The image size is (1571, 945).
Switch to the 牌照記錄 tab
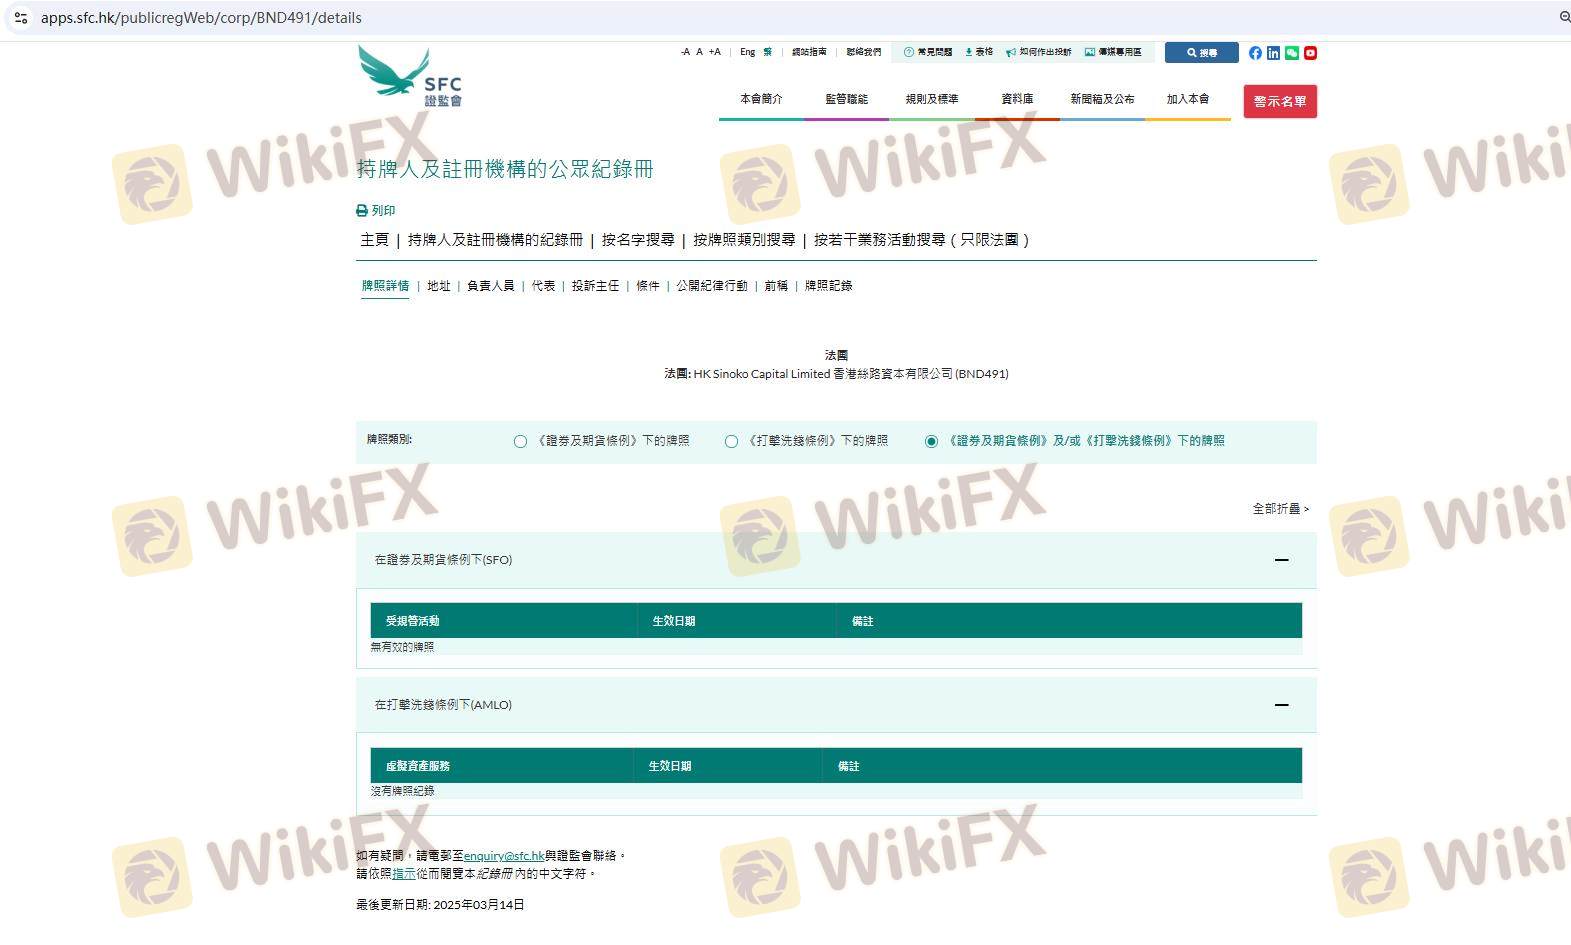tap(829, 286)
